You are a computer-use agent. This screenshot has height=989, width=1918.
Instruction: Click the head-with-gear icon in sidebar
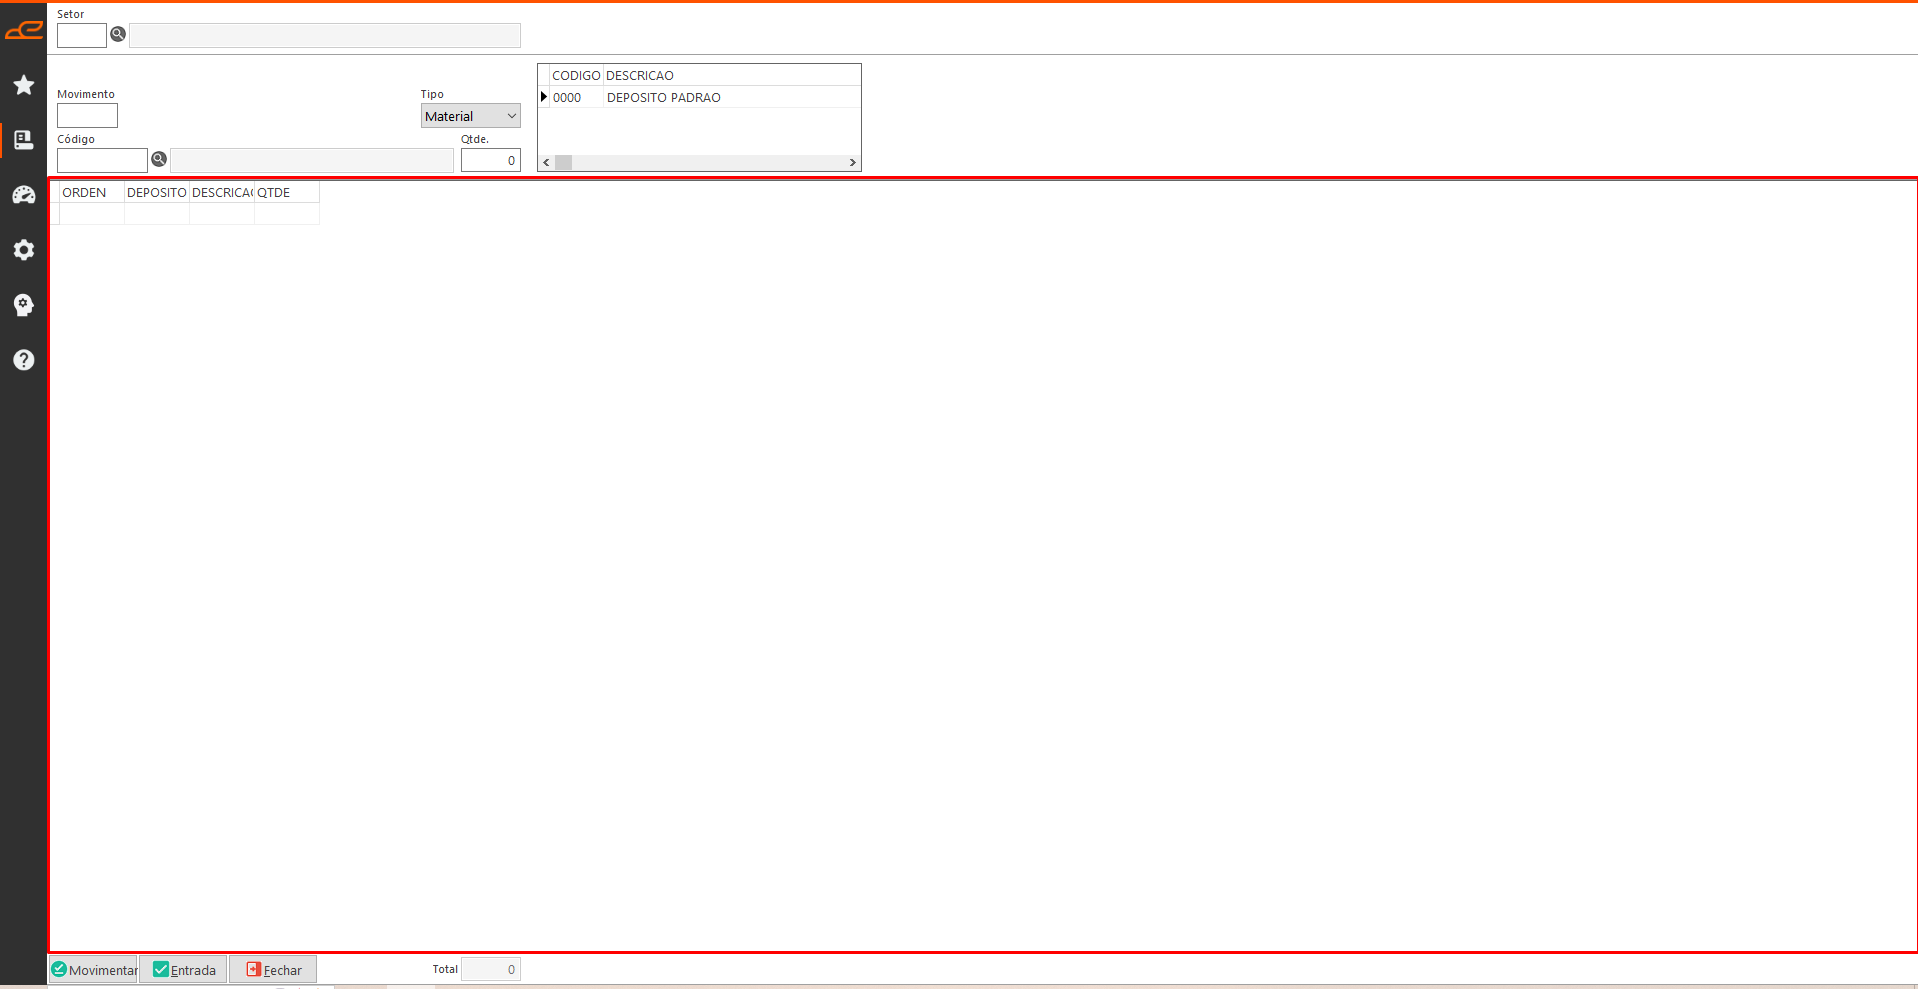(24, 305)
